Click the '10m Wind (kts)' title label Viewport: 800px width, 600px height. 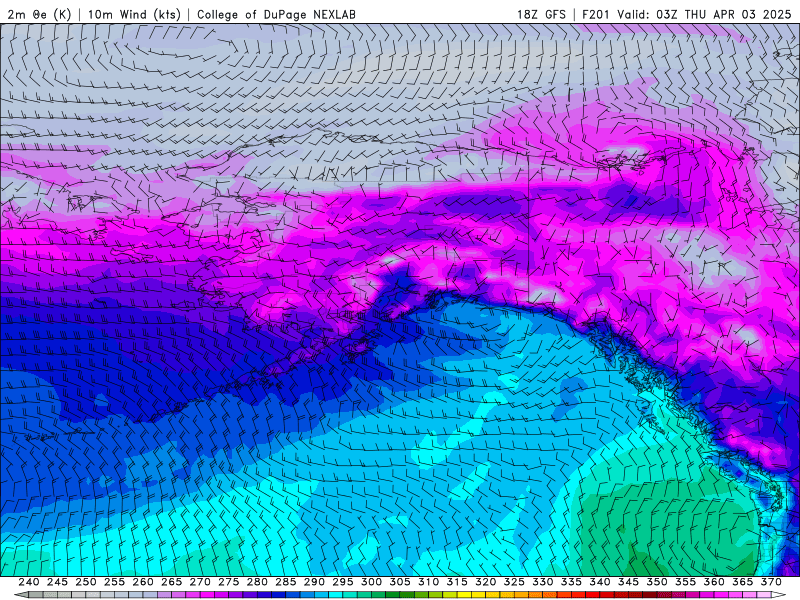[134, 14]
